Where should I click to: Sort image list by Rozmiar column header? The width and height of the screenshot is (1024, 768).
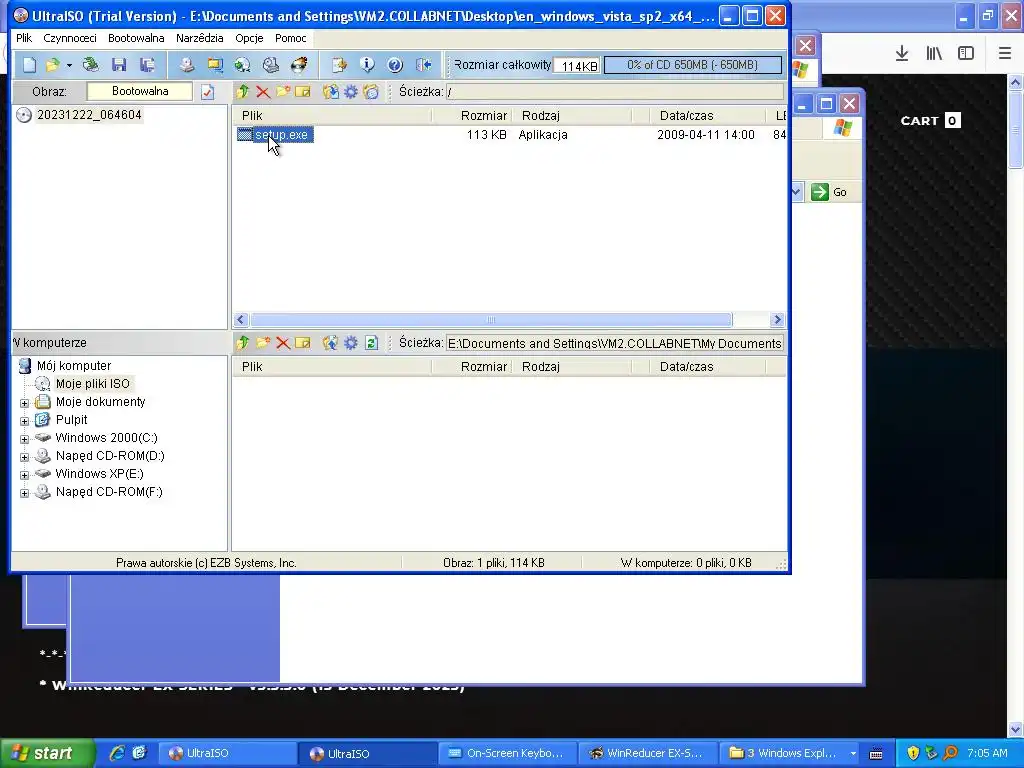pos(472,116)
